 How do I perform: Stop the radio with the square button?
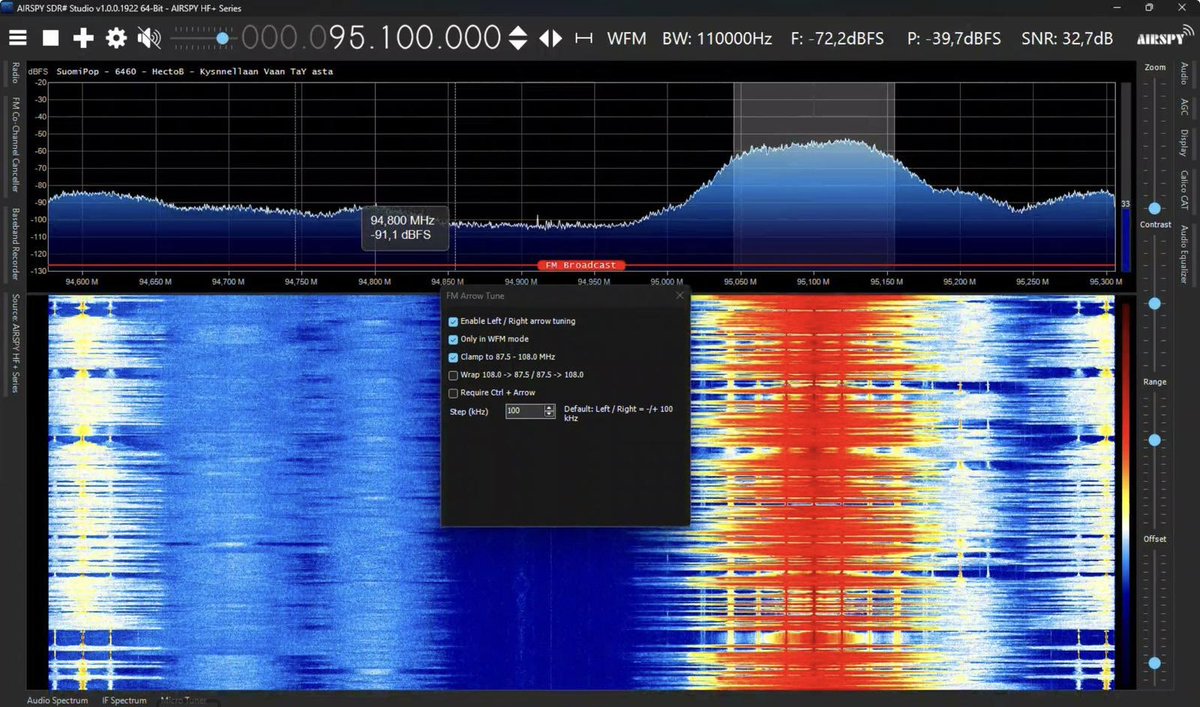[x=51, y=39]
